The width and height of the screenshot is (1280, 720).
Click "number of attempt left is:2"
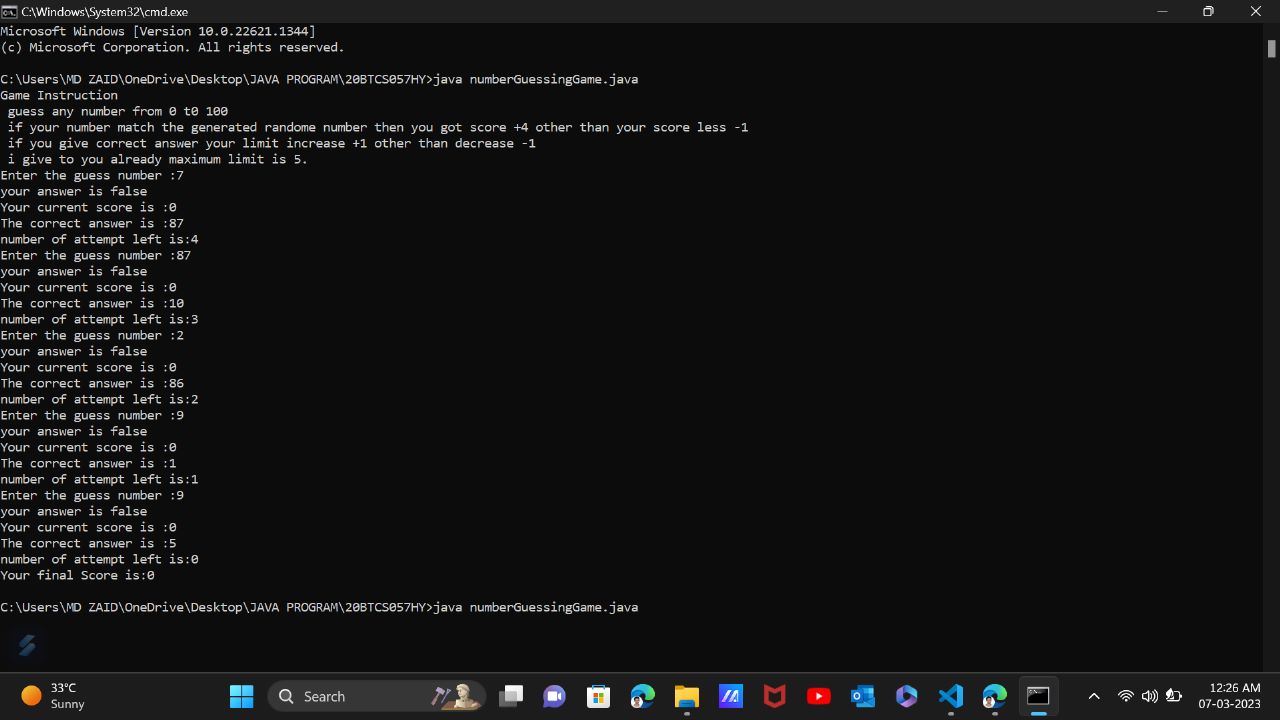tap(99, 399)
